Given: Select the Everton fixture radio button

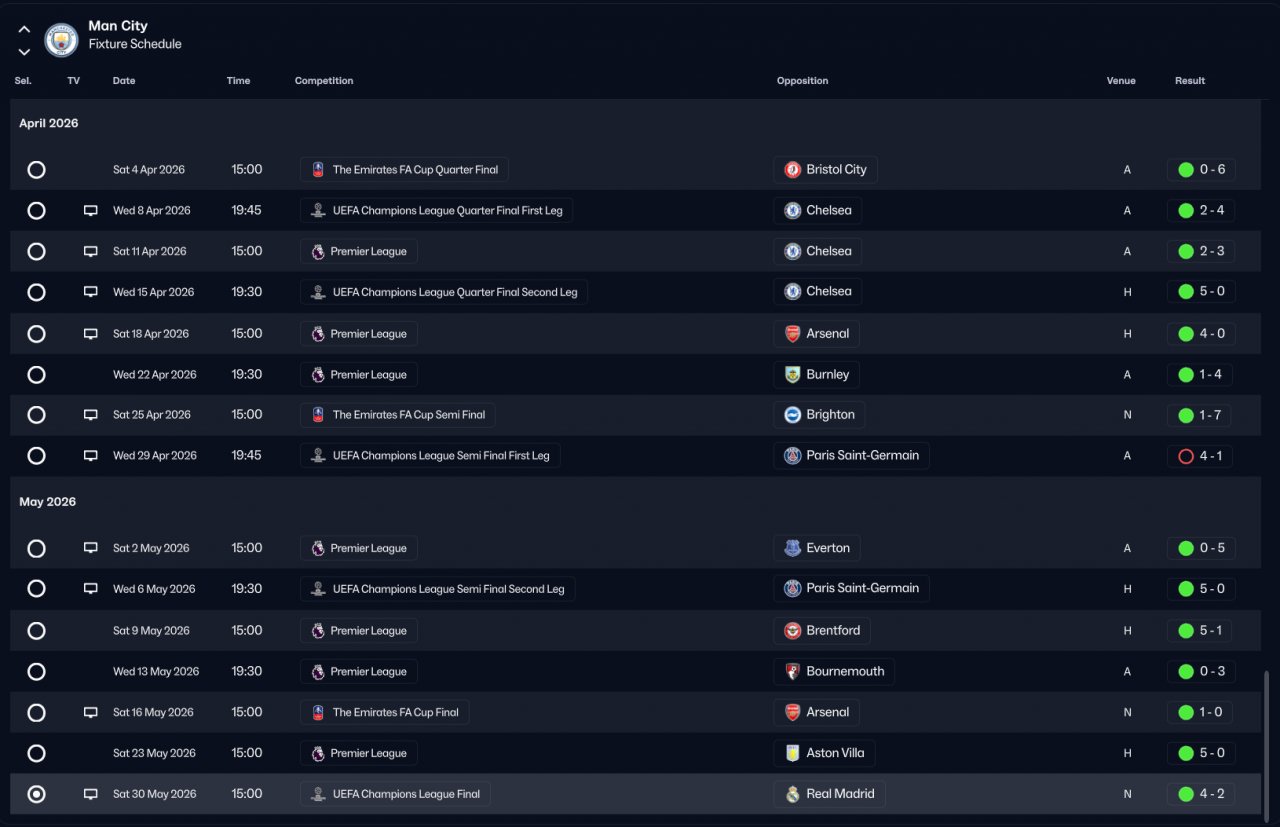Looking at the screenshot, I should [36, 548].
